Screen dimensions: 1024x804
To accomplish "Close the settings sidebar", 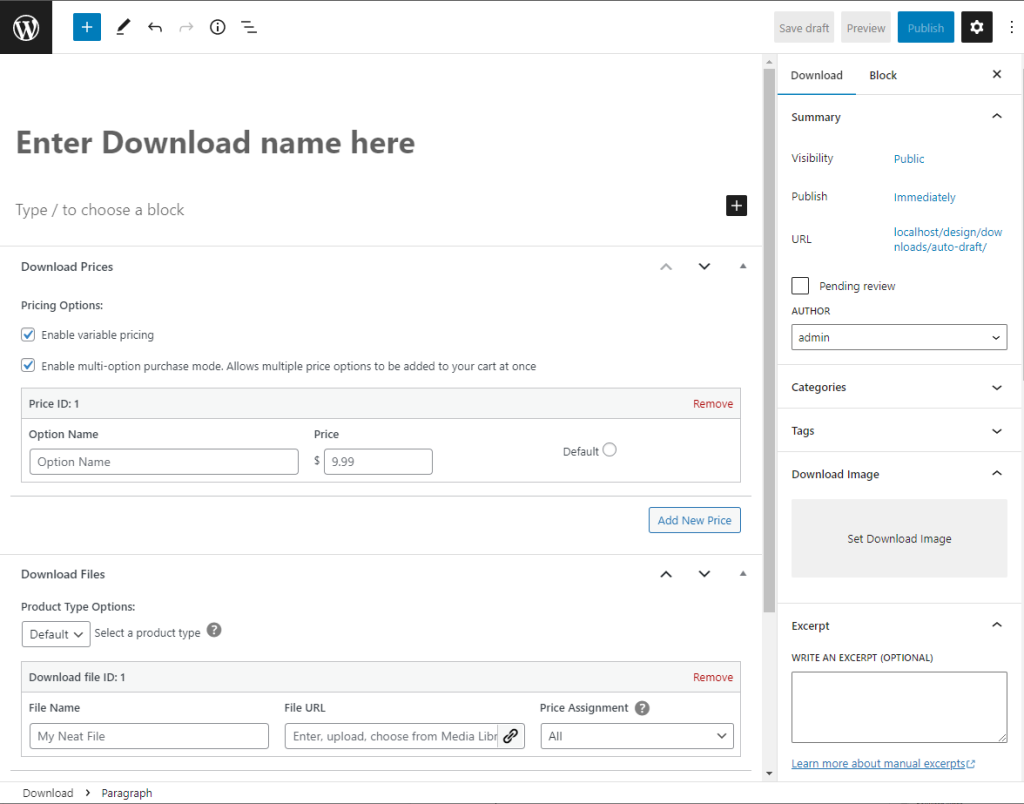I will tap(997, 74).
